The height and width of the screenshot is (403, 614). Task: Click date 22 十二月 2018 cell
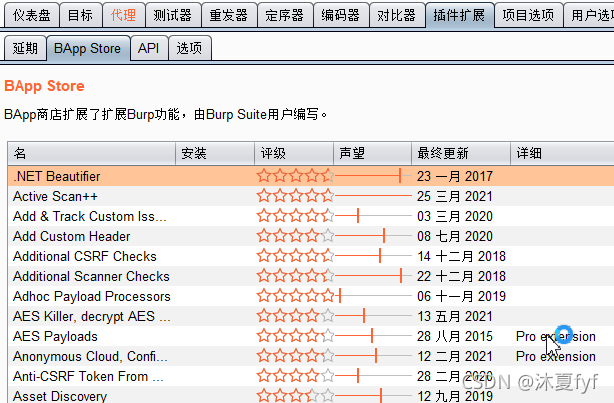click(x=461, y=276)
